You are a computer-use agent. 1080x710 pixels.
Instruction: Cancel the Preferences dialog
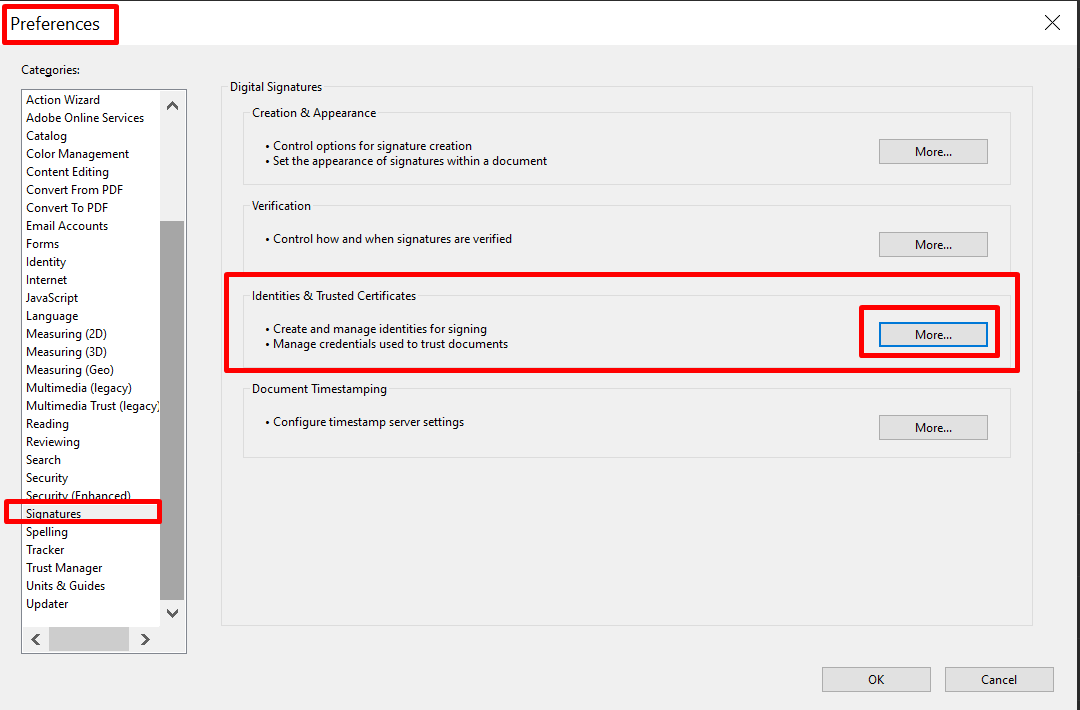click(999, 680)
